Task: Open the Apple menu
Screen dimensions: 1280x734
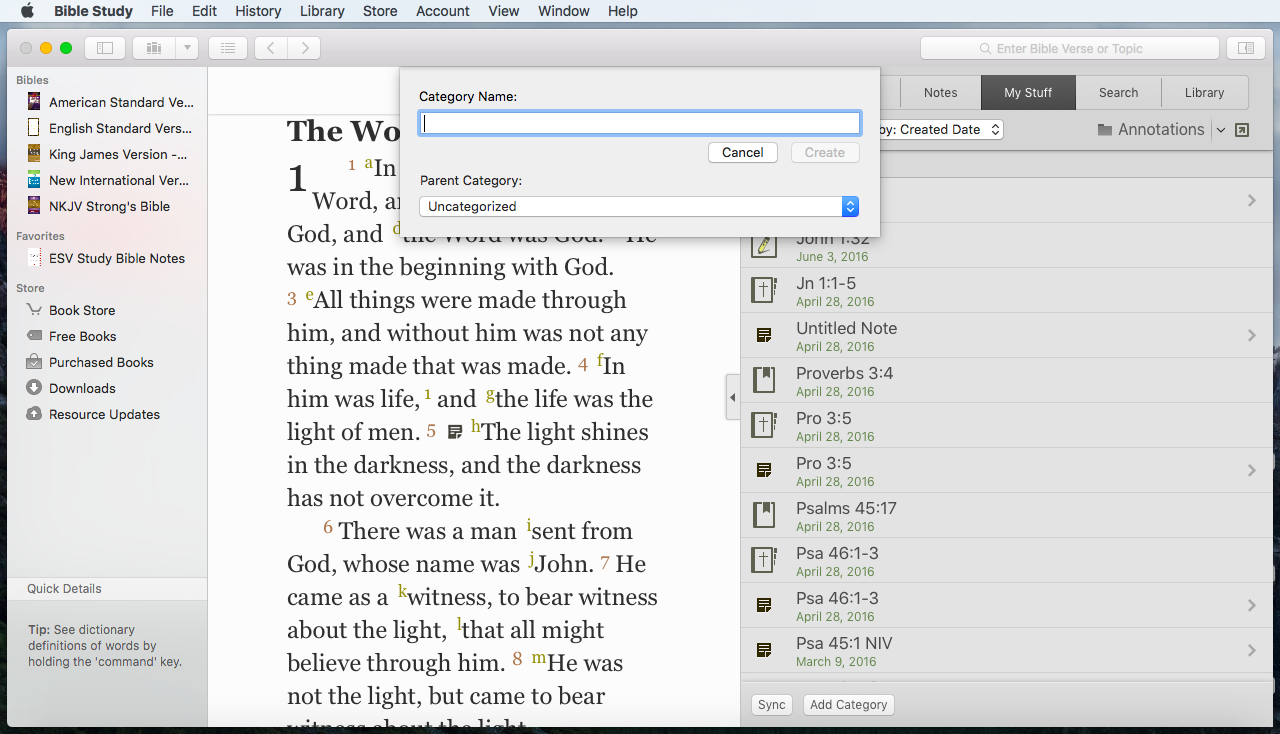Action: (x=27, y=11)
